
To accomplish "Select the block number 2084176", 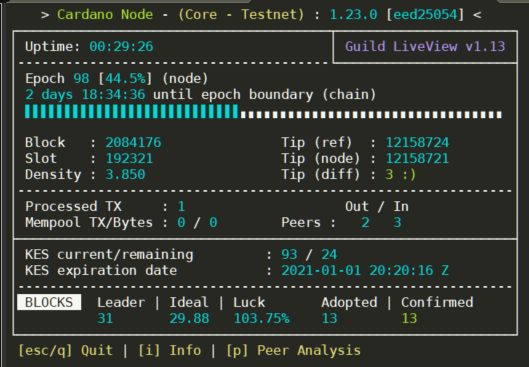I will coord(133,142).
